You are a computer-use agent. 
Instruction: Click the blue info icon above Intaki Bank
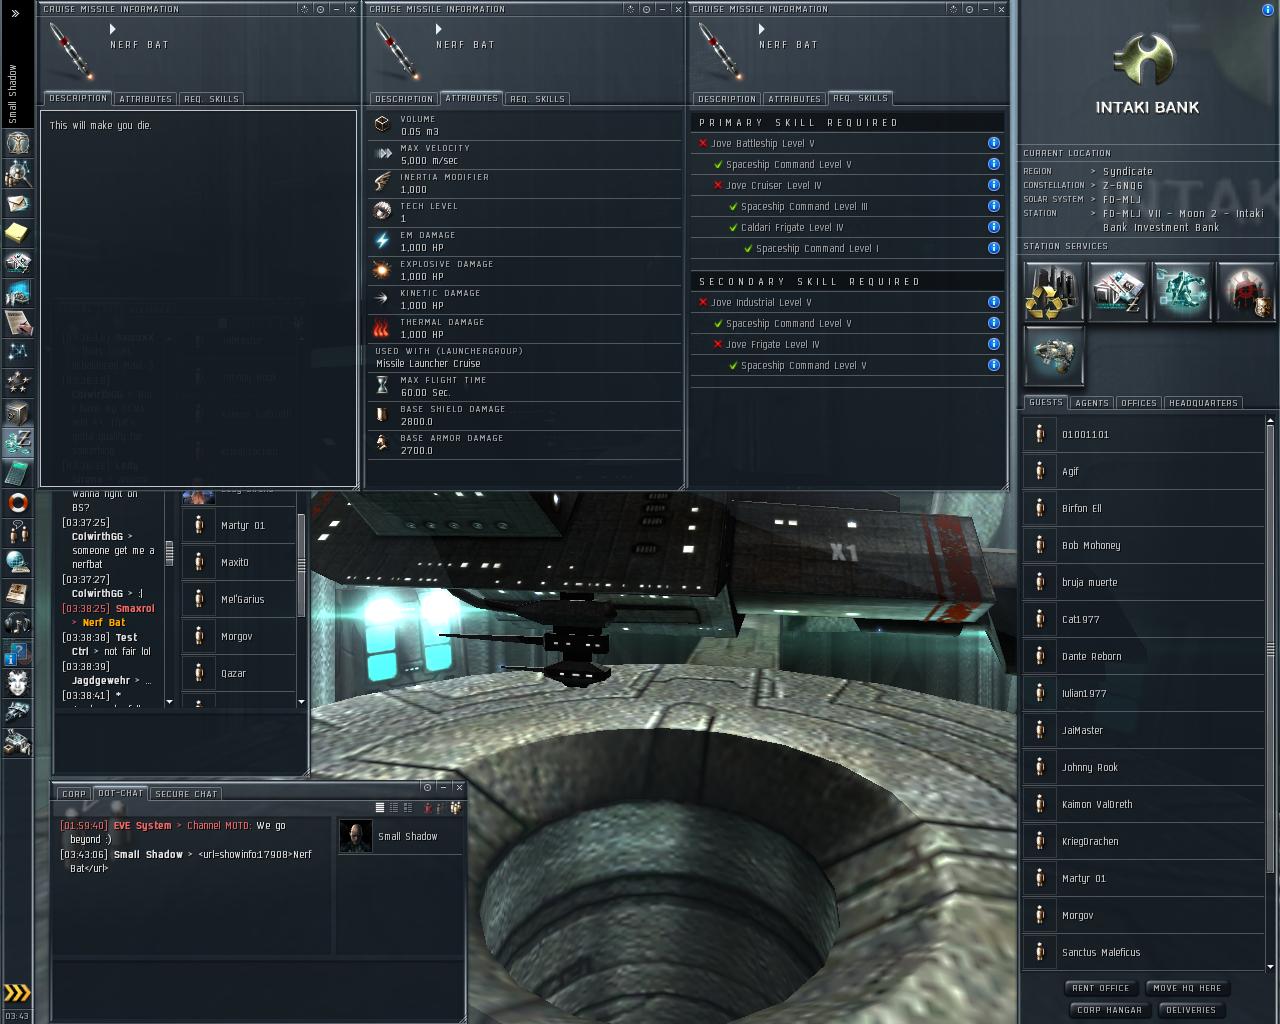1268,10
